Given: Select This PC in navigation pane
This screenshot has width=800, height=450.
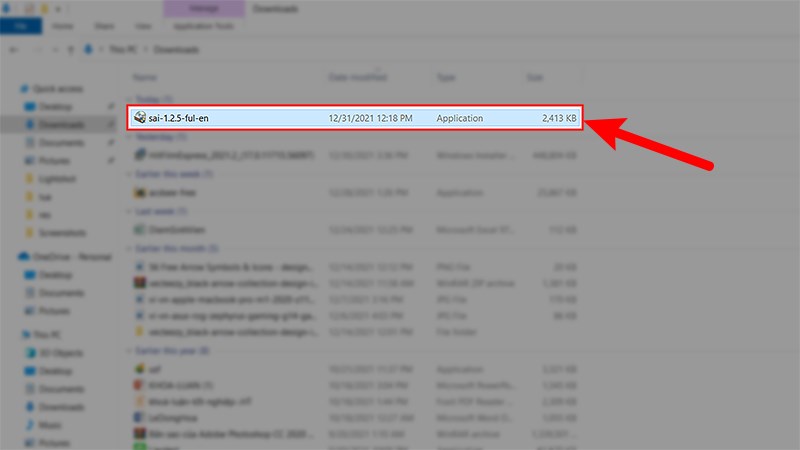Looking at the screenshot, I should (47, 335).
